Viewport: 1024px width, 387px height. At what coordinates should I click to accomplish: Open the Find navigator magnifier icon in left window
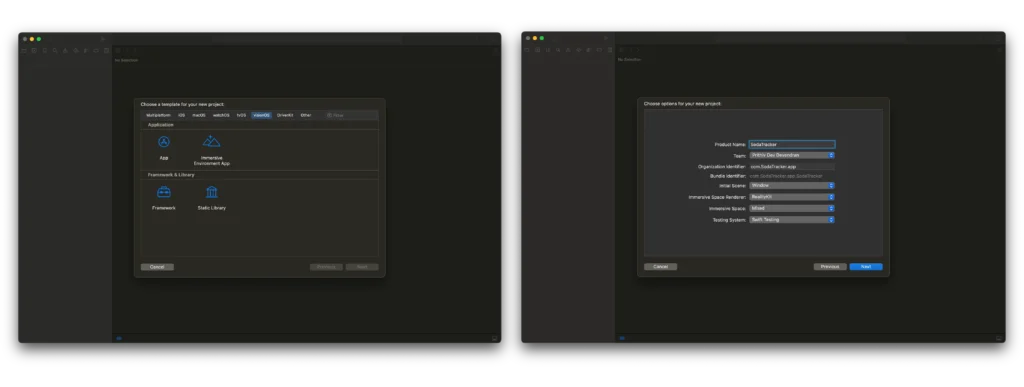click(x=55, y=50)
